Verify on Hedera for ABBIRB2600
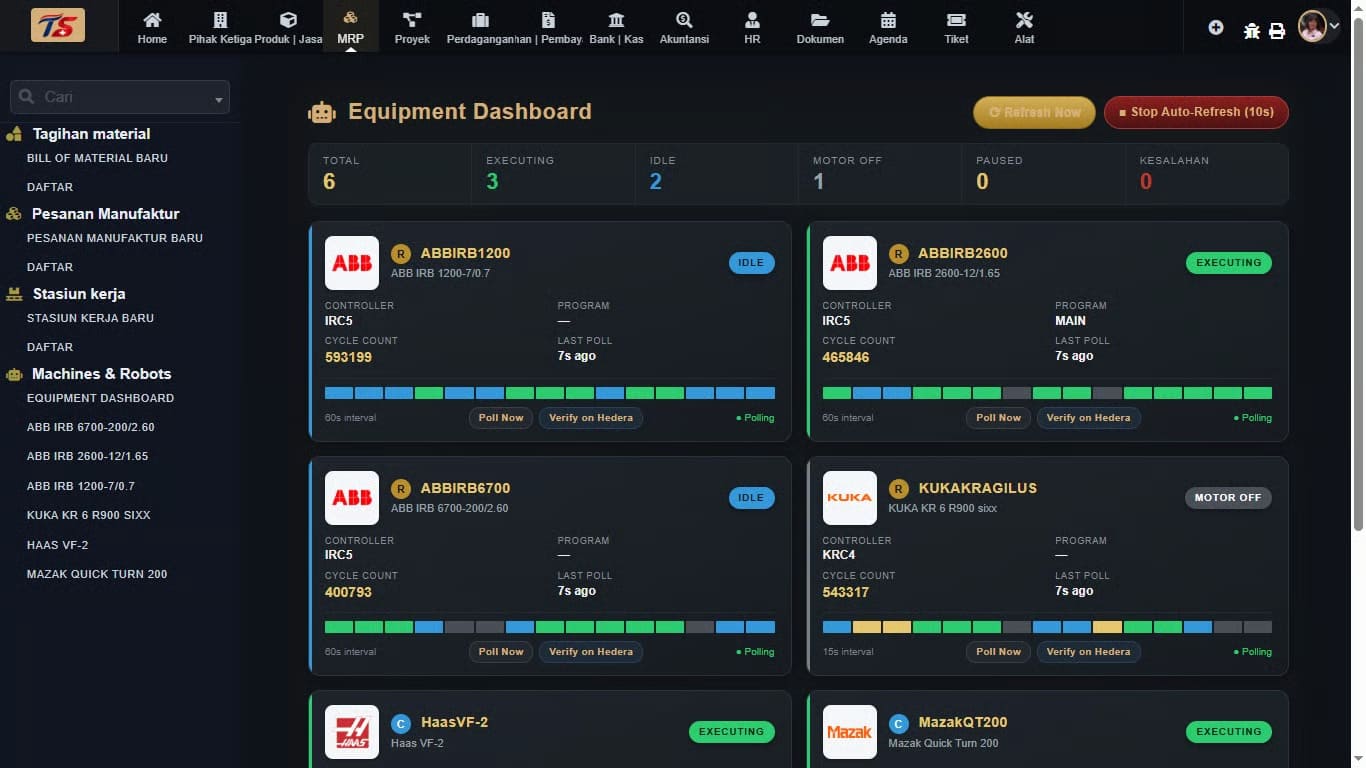 pos(1088,418)
